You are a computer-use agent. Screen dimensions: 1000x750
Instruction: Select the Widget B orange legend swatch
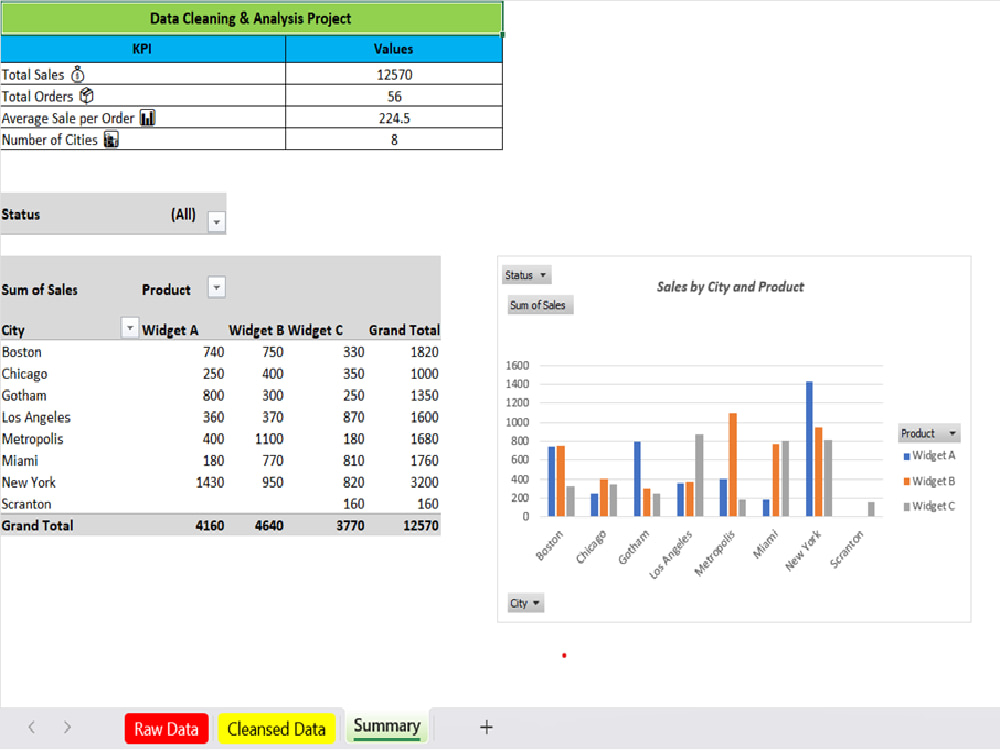[906, 482]
